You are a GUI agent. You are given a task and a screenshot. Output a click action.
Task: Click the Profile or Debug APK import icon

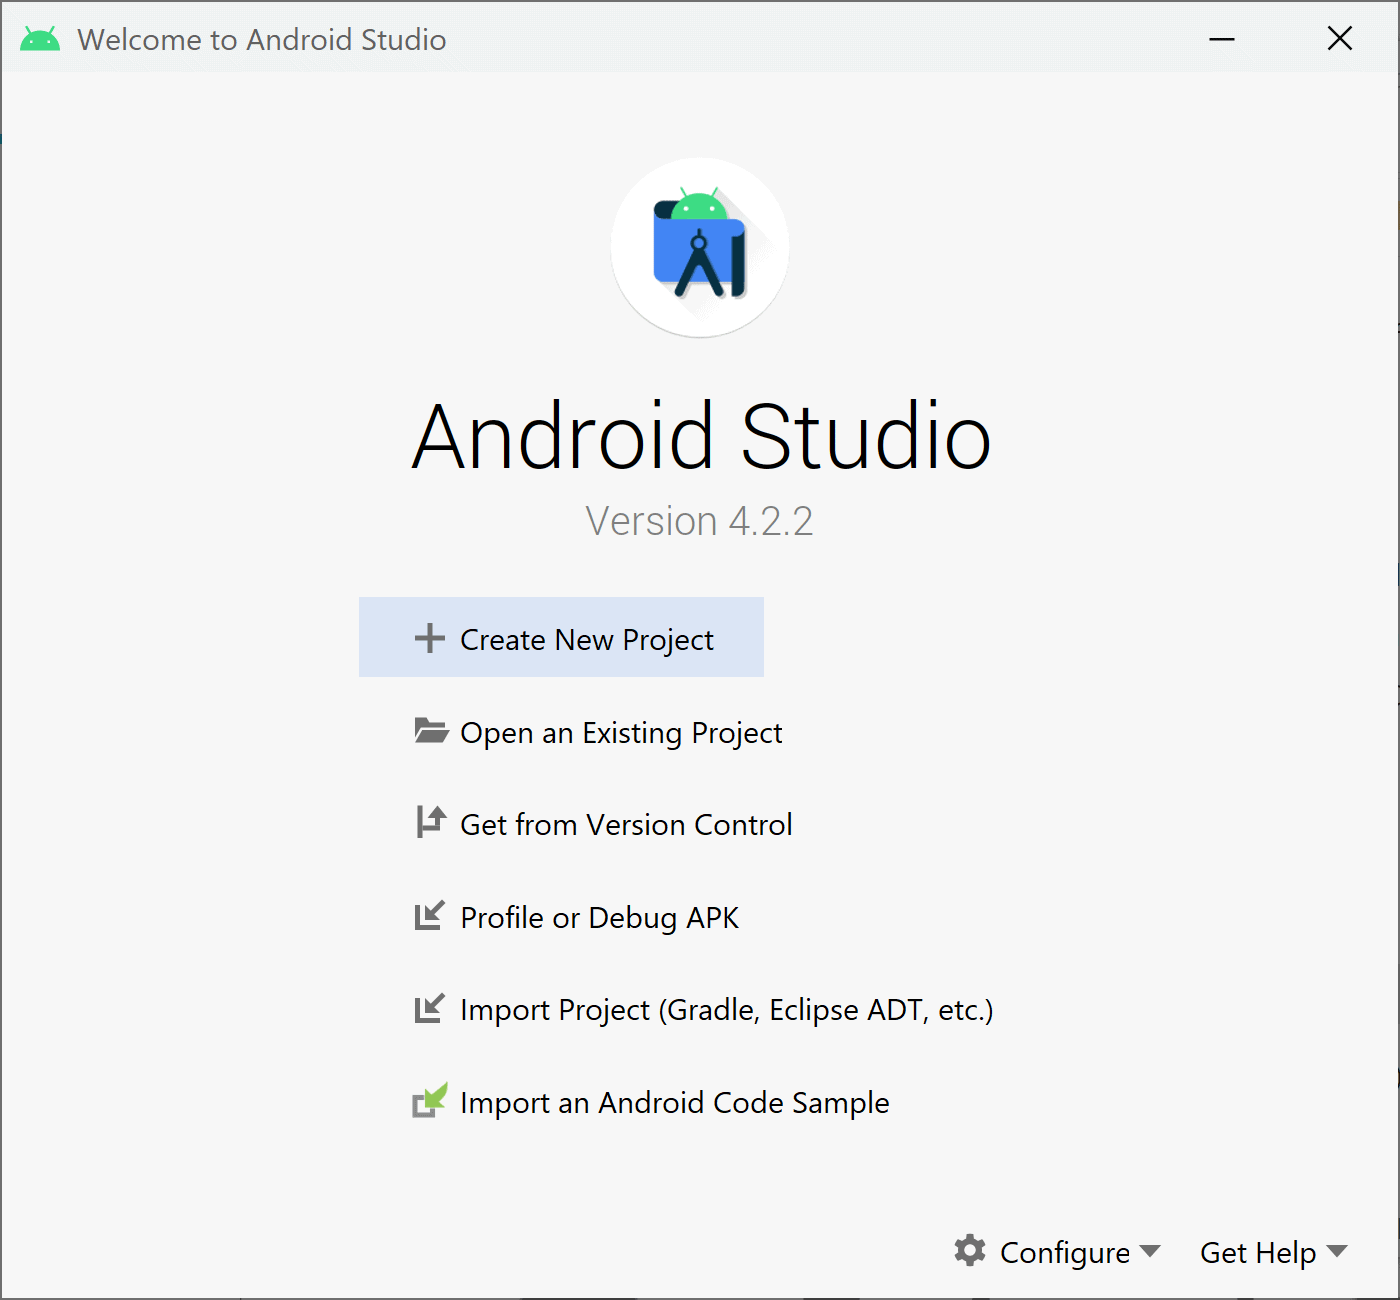pyautogui.click(x=429, y=916)
